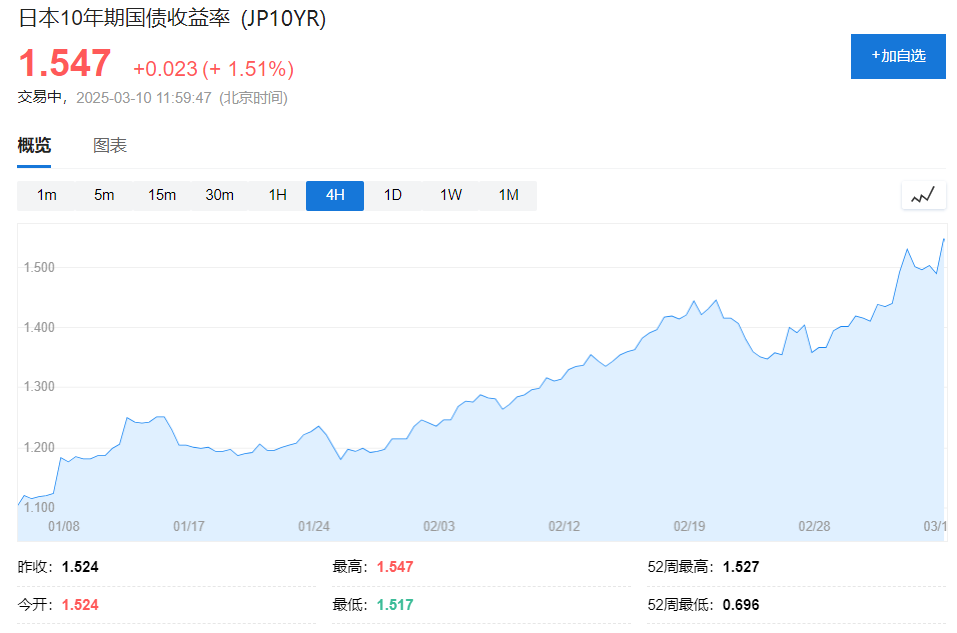Open the 概览 tab
This screenshot has width=957, height=633.
pyautogui.click(x=34, y=145)
